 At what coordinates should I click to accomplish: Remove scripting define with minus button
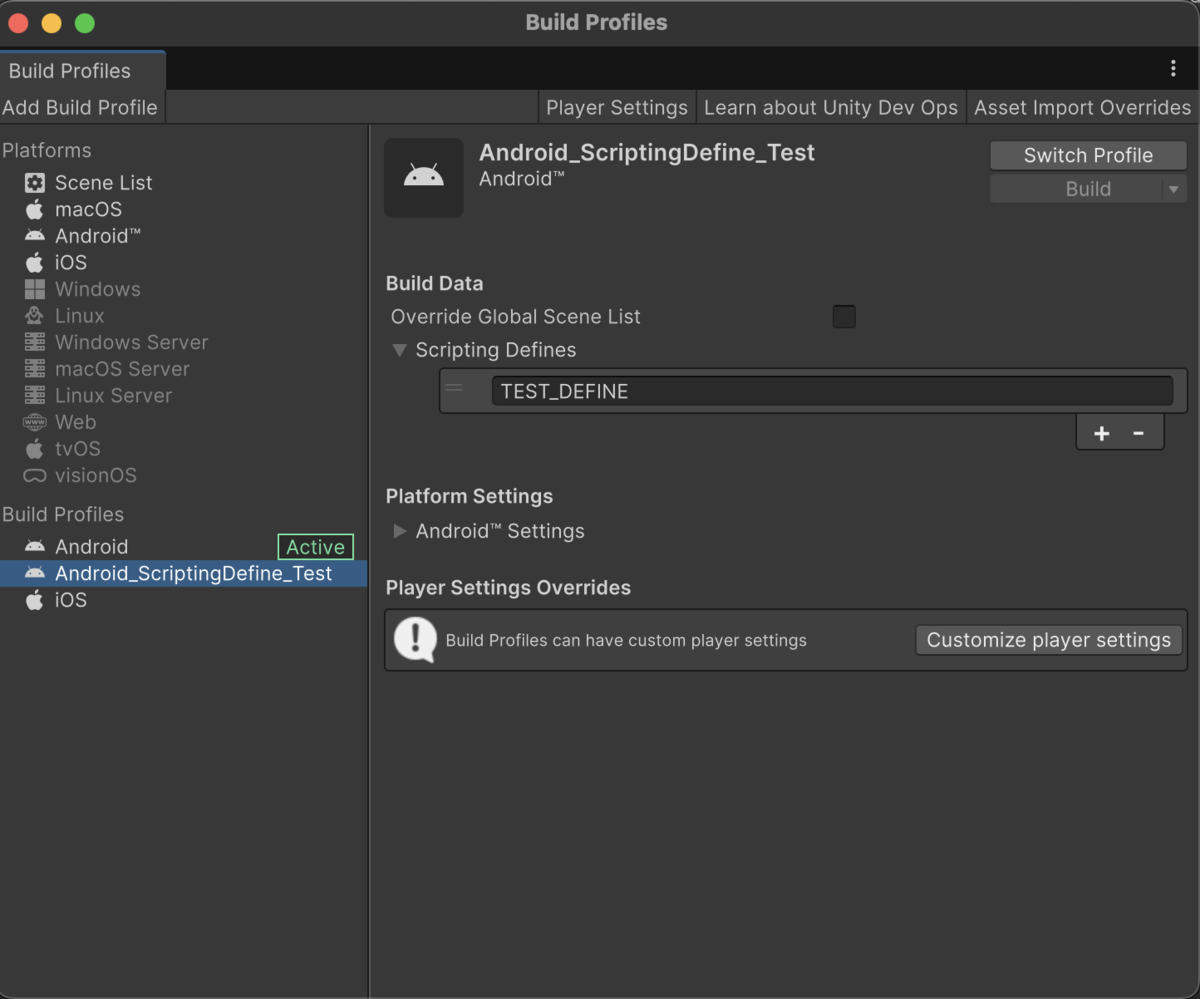pyautogui.click(x=1138, y=433)
